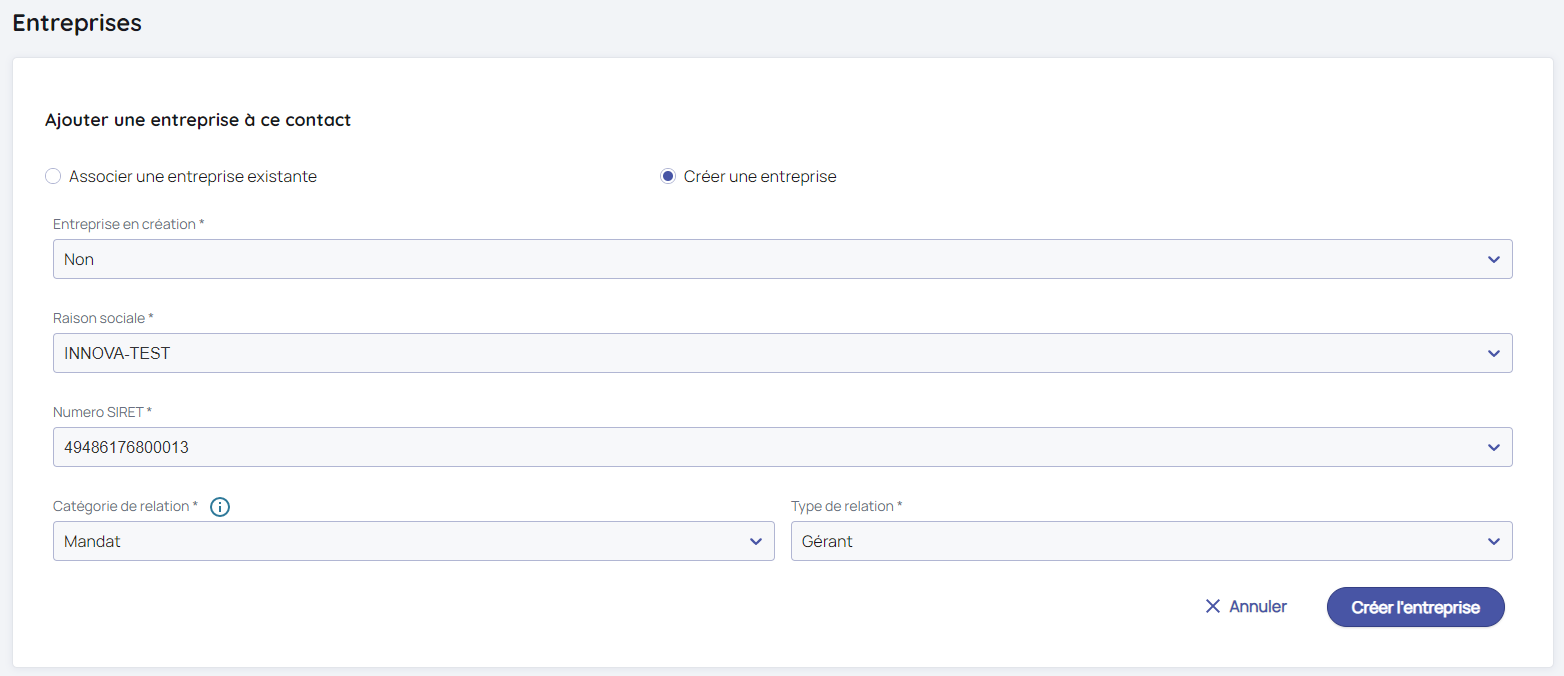Click the chevron arrow in Entreprise en création
The width and height of the screenshot is (1564, 676).
[1493, 260]
